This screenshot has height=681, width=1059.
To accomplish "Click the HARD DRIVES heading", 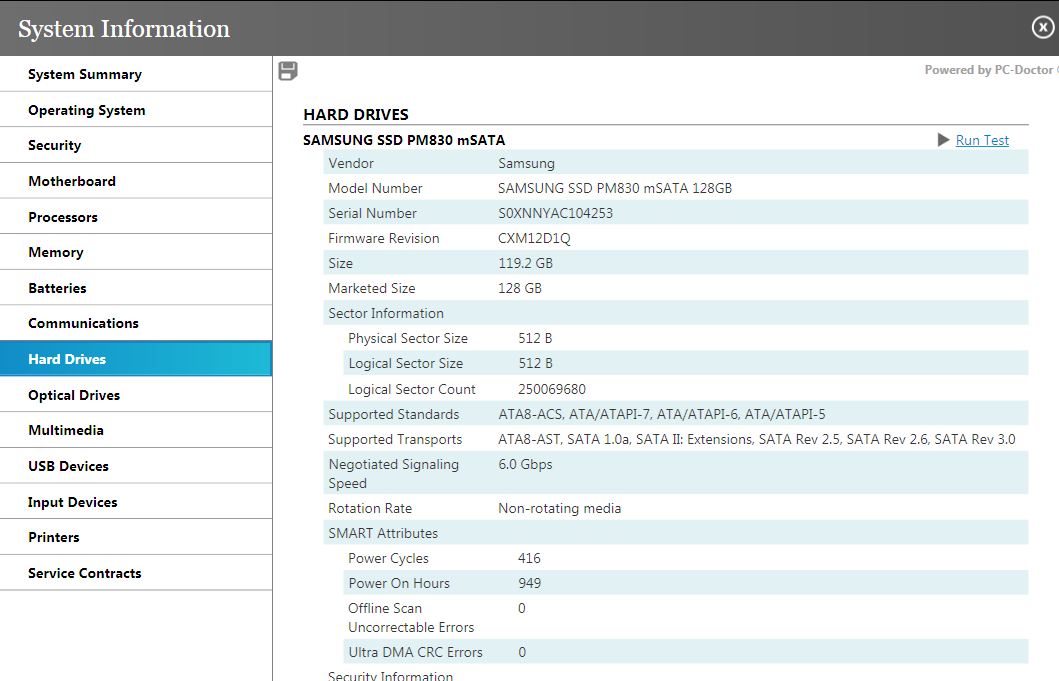I will [356, 114].
